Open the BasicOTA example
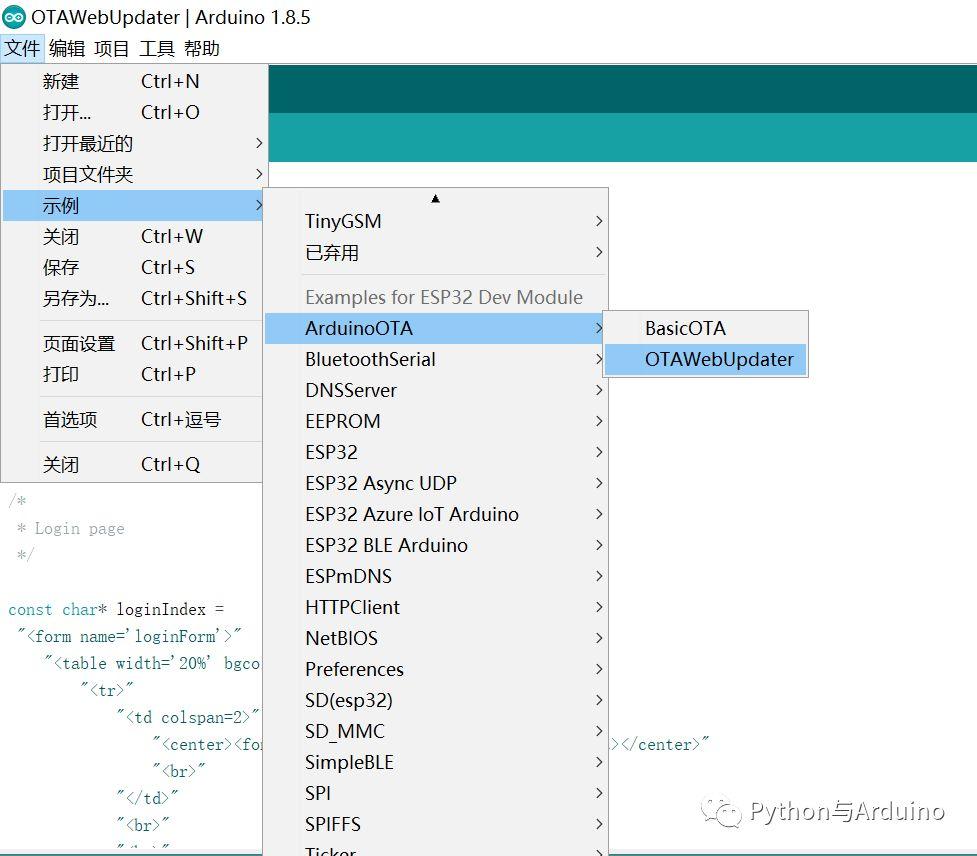The height and width of the screenshot is (856, 977). point(705,329)
